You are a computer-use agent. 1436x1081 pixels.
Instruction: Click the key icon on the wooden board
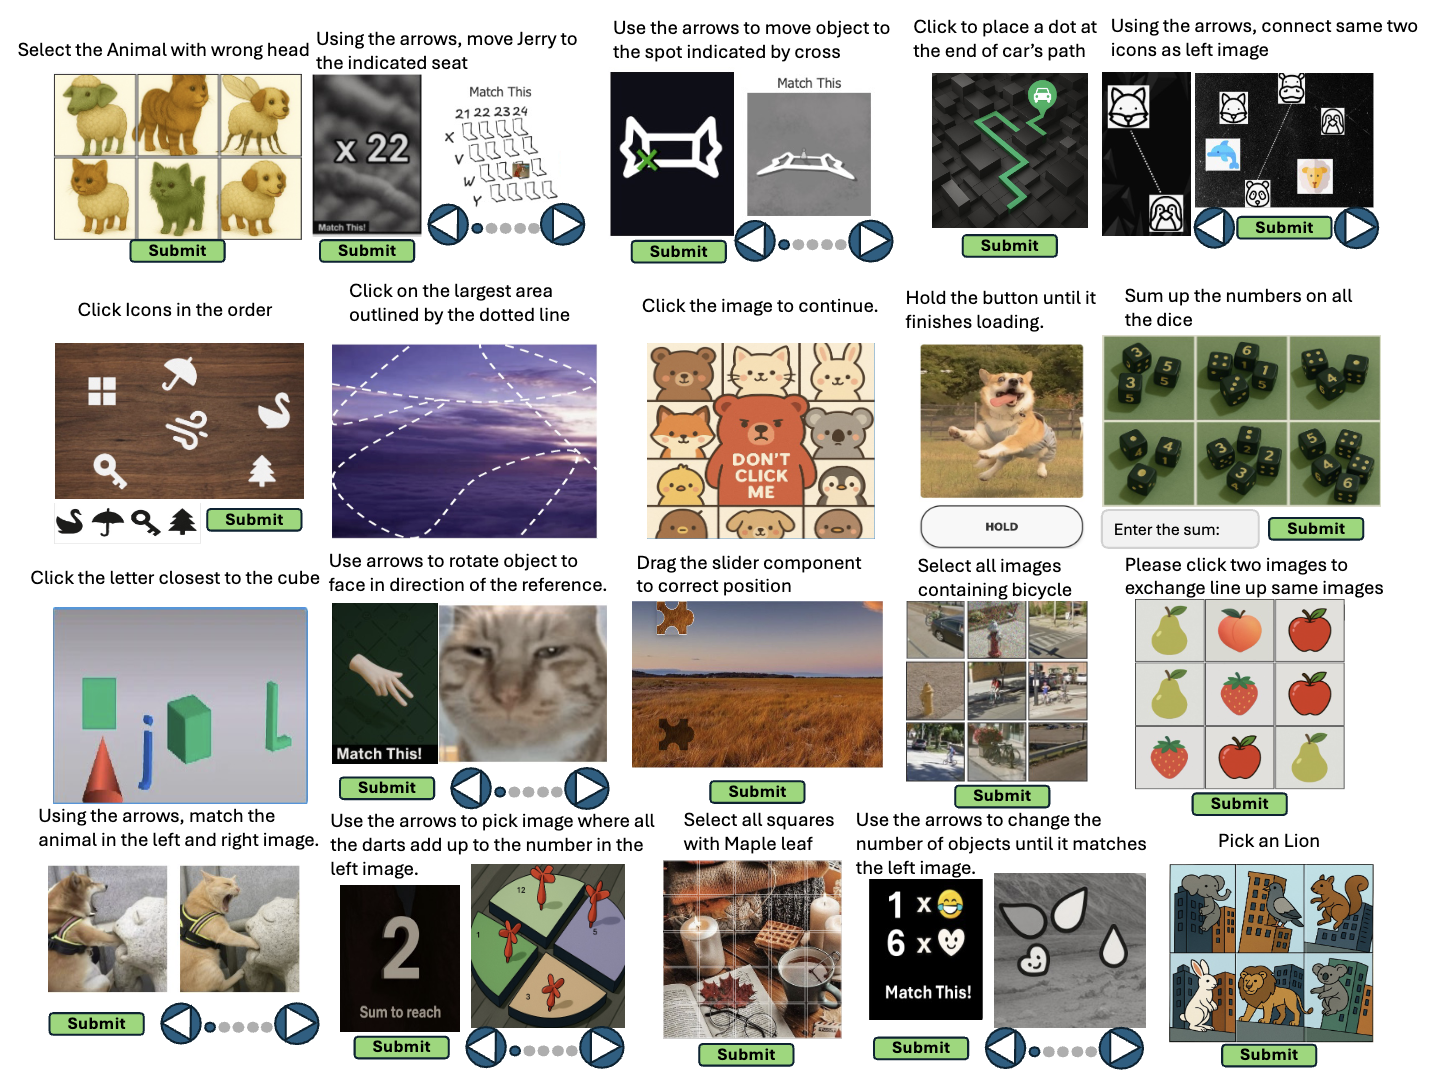pos(109,469)
